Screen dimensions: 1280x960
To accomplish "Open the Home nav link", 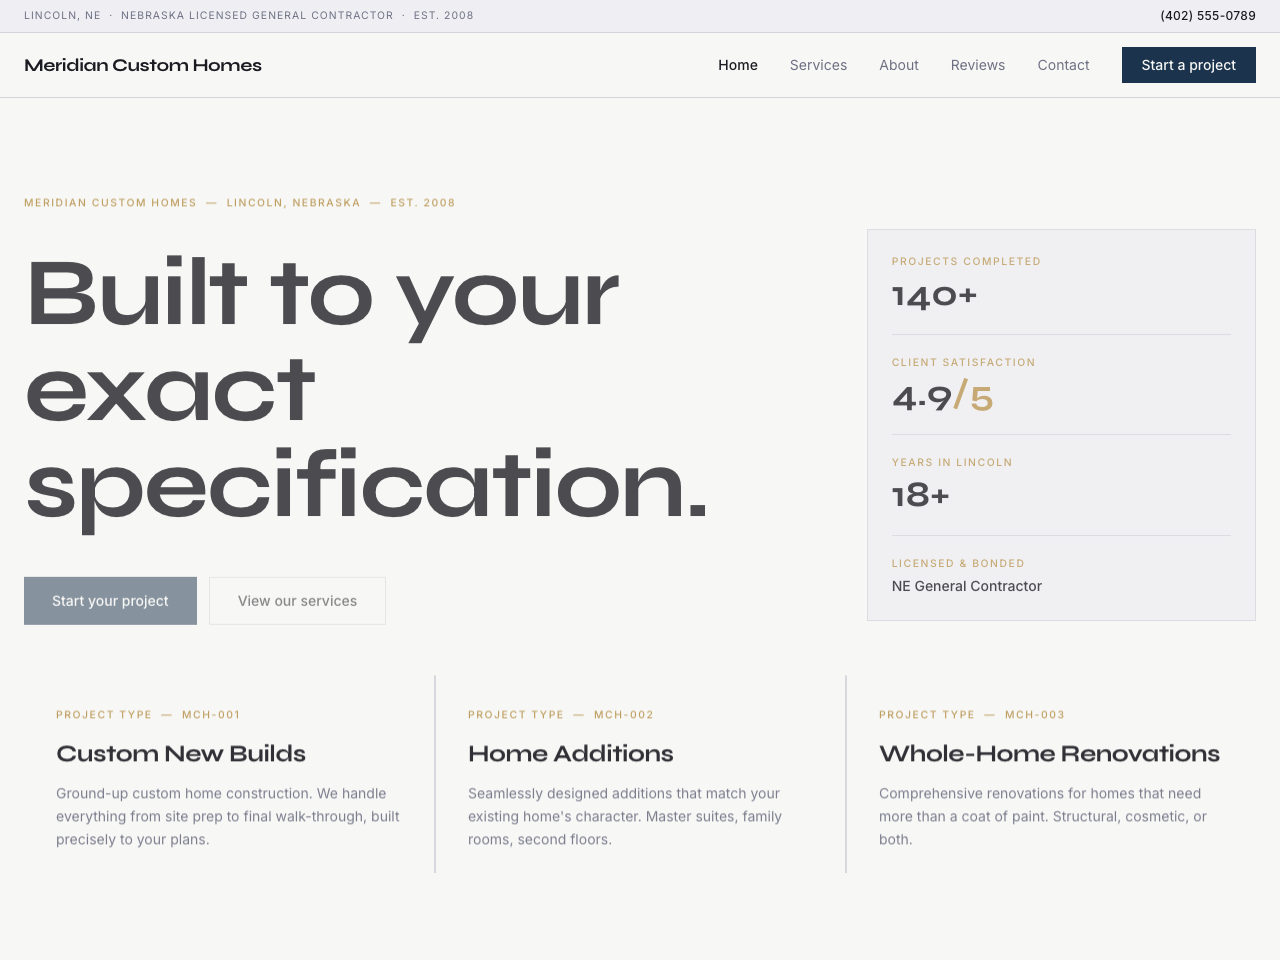I will [738, 65].
